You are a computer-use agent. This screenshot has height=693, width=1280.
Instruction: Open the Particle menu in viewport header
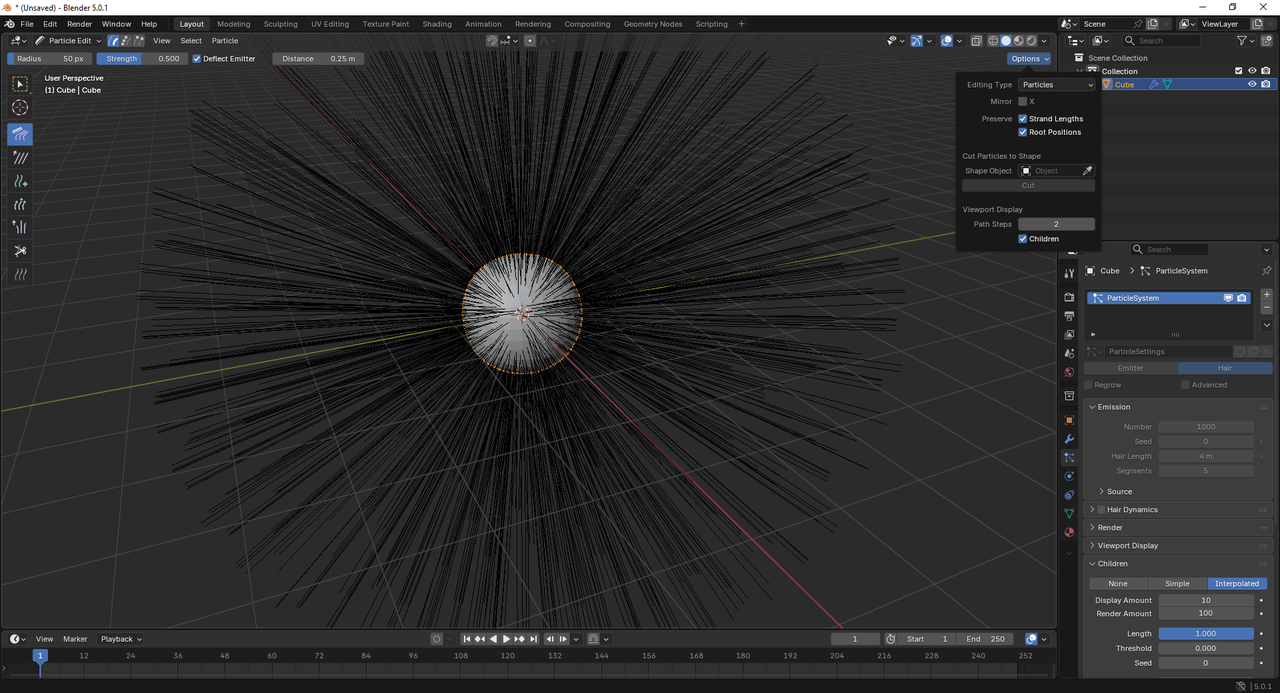(225, 41)
